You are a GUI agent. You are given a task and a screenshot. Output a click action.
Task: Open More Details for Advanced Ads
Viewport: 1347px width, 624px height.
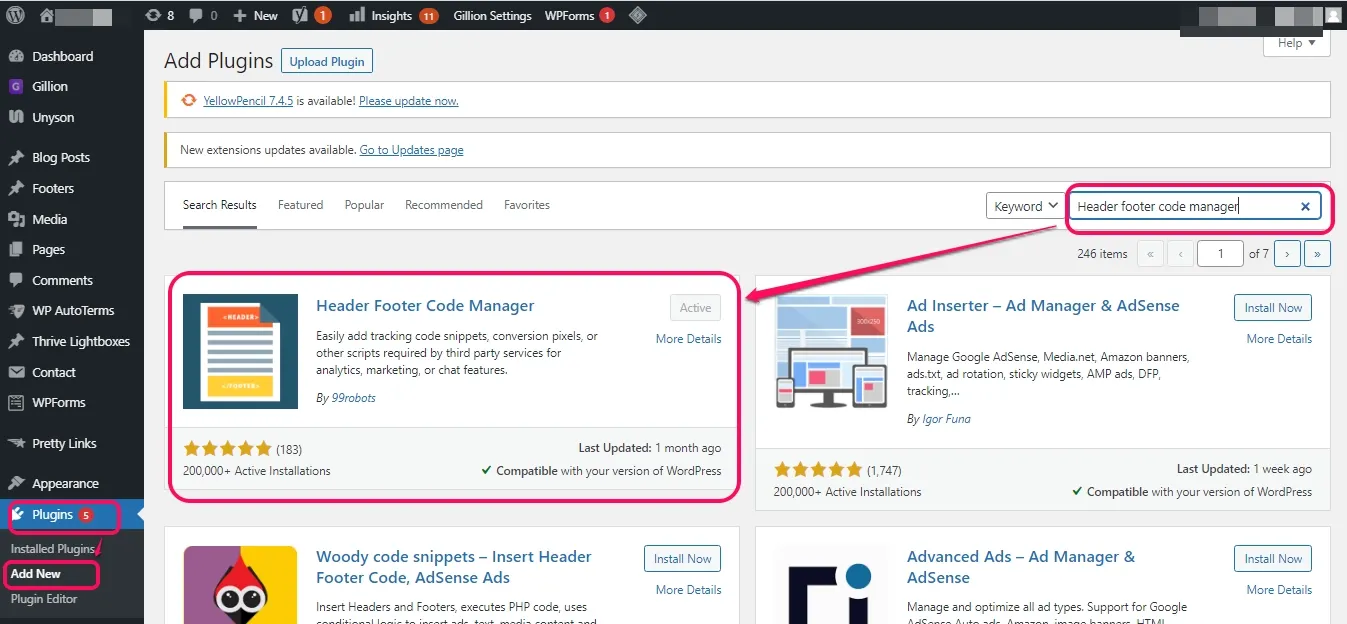point(1279,590)
